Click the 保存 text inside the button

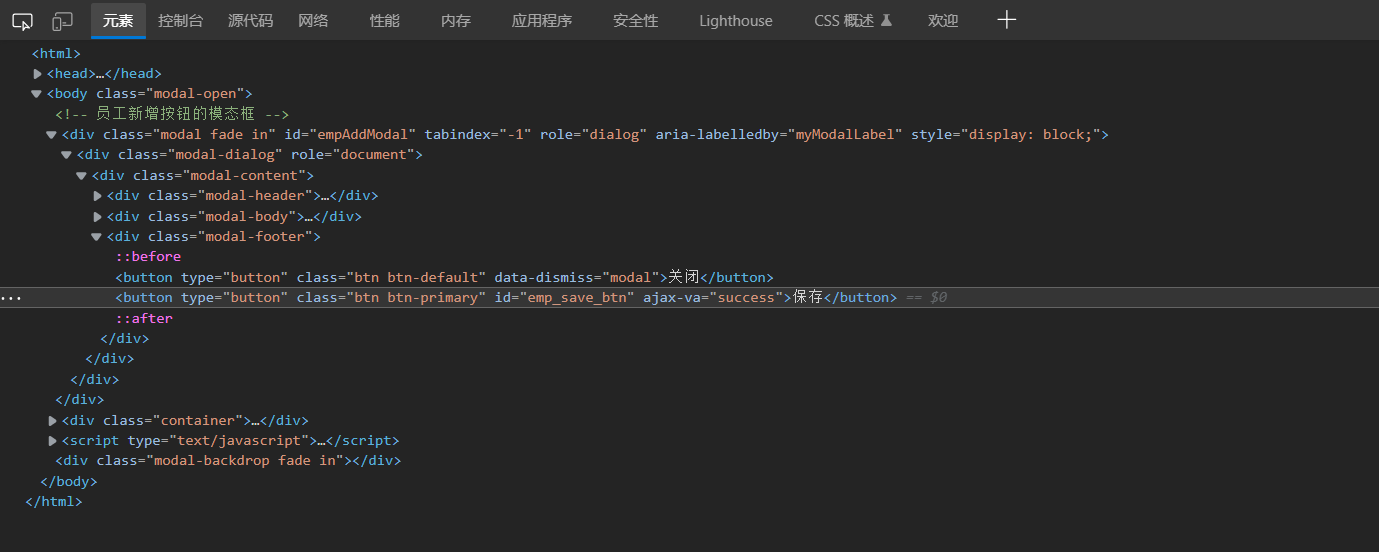pyautogui.click(x=808, y=298)
